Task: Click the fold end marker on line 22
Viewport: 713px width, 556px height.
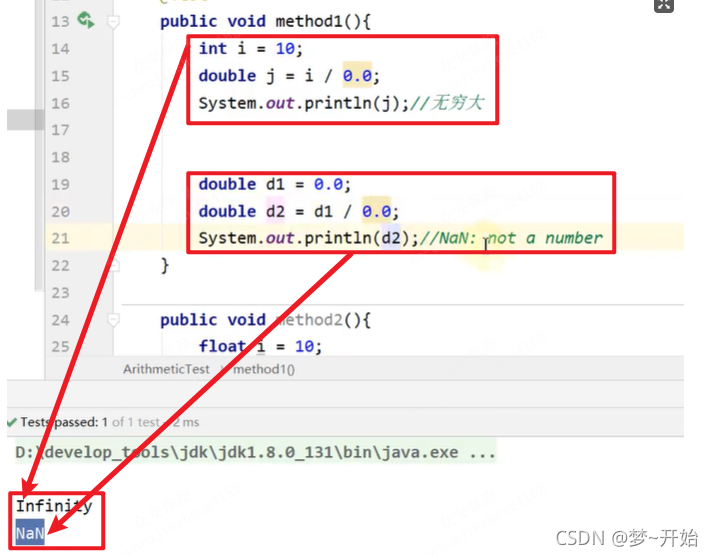Action: 114,265
